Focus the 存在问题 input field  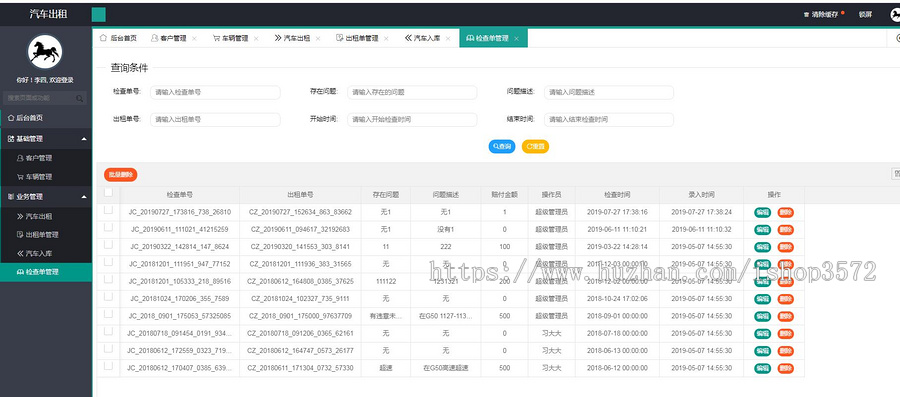point(412,92)
